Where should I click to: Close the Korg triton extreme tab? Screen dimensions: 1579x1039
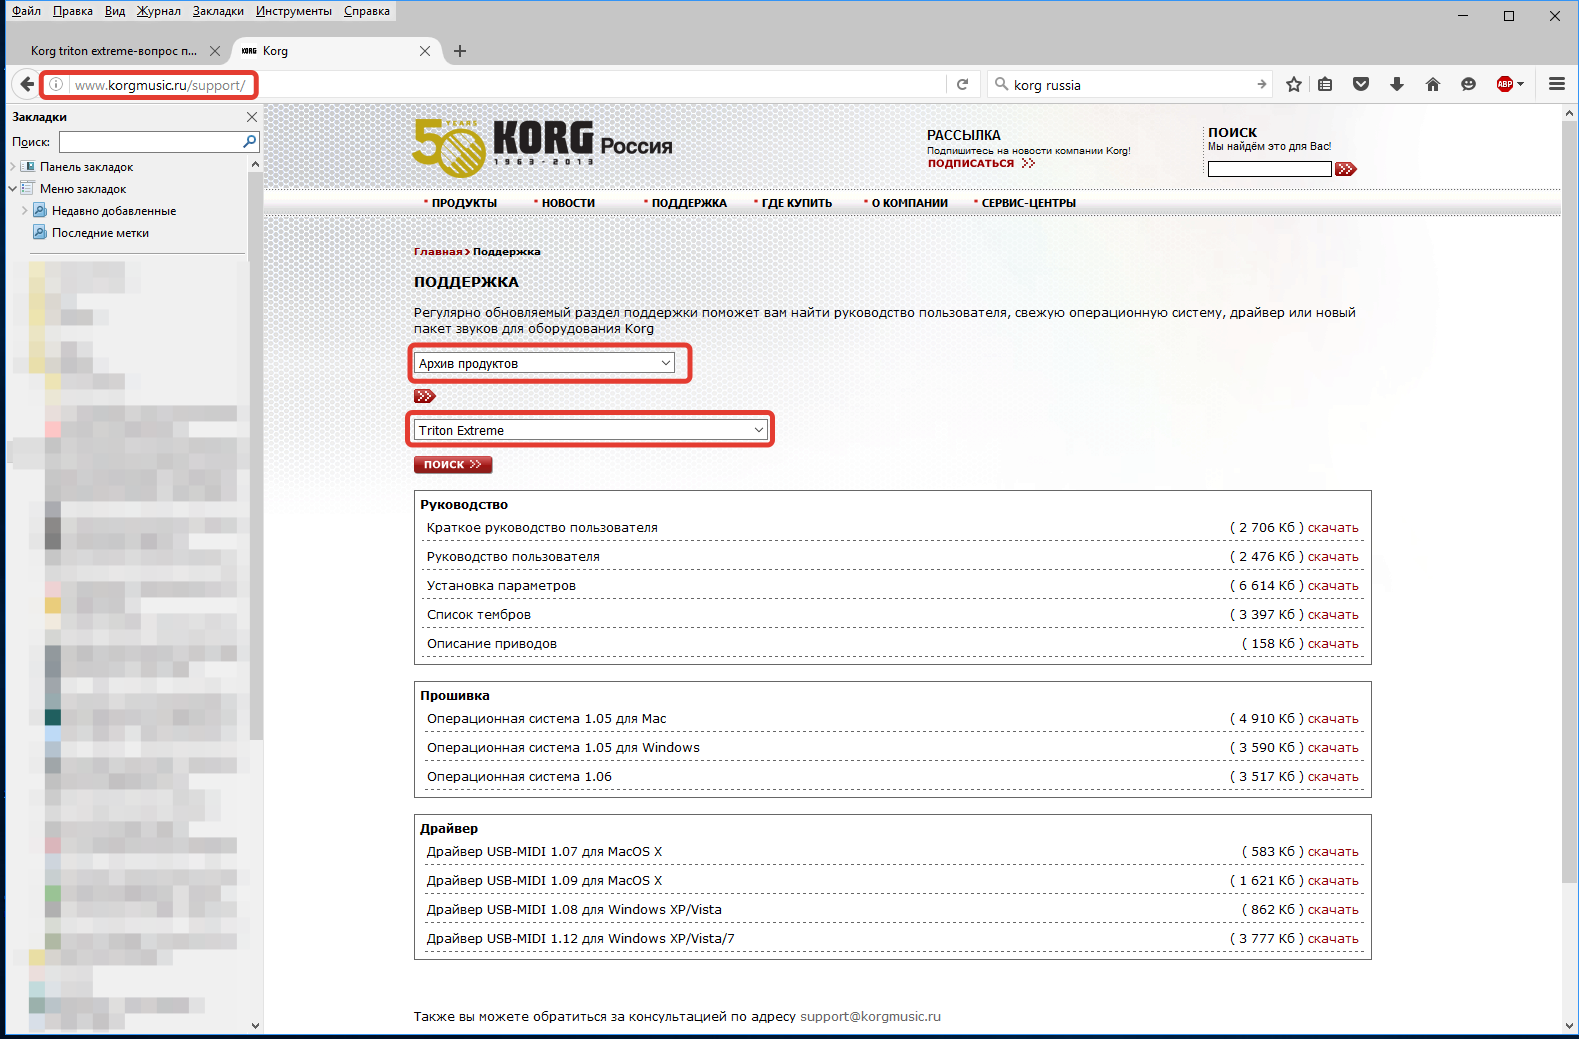point(215,51)
